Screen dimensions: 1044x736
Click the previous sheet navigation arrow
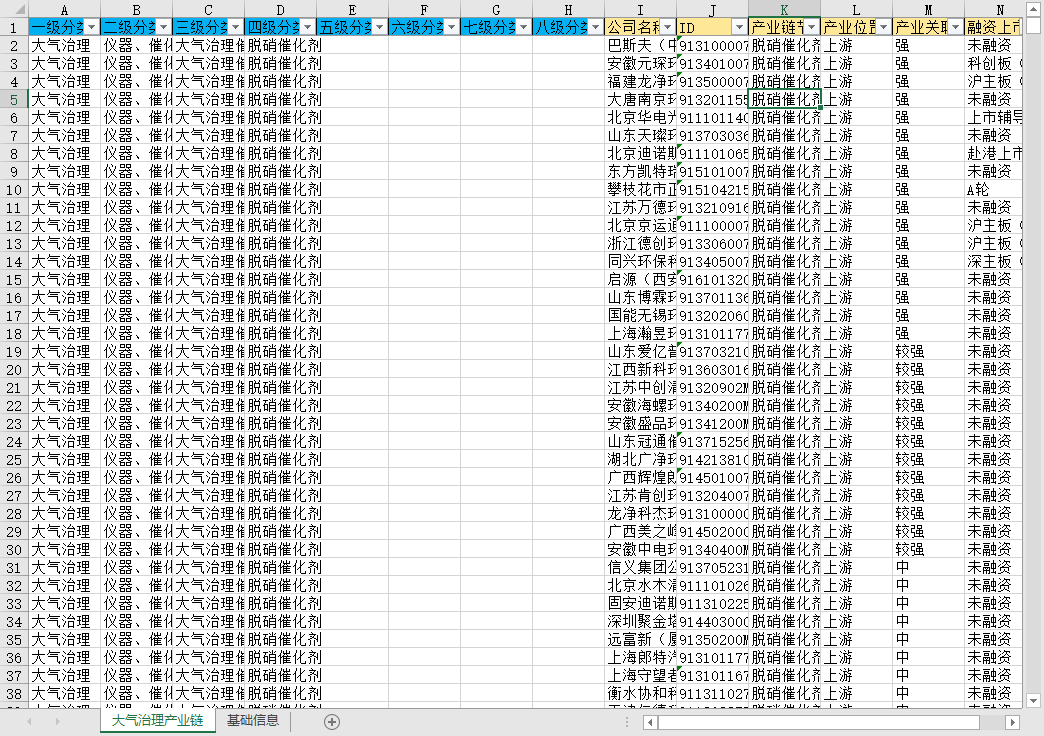[x=29, y=721]
